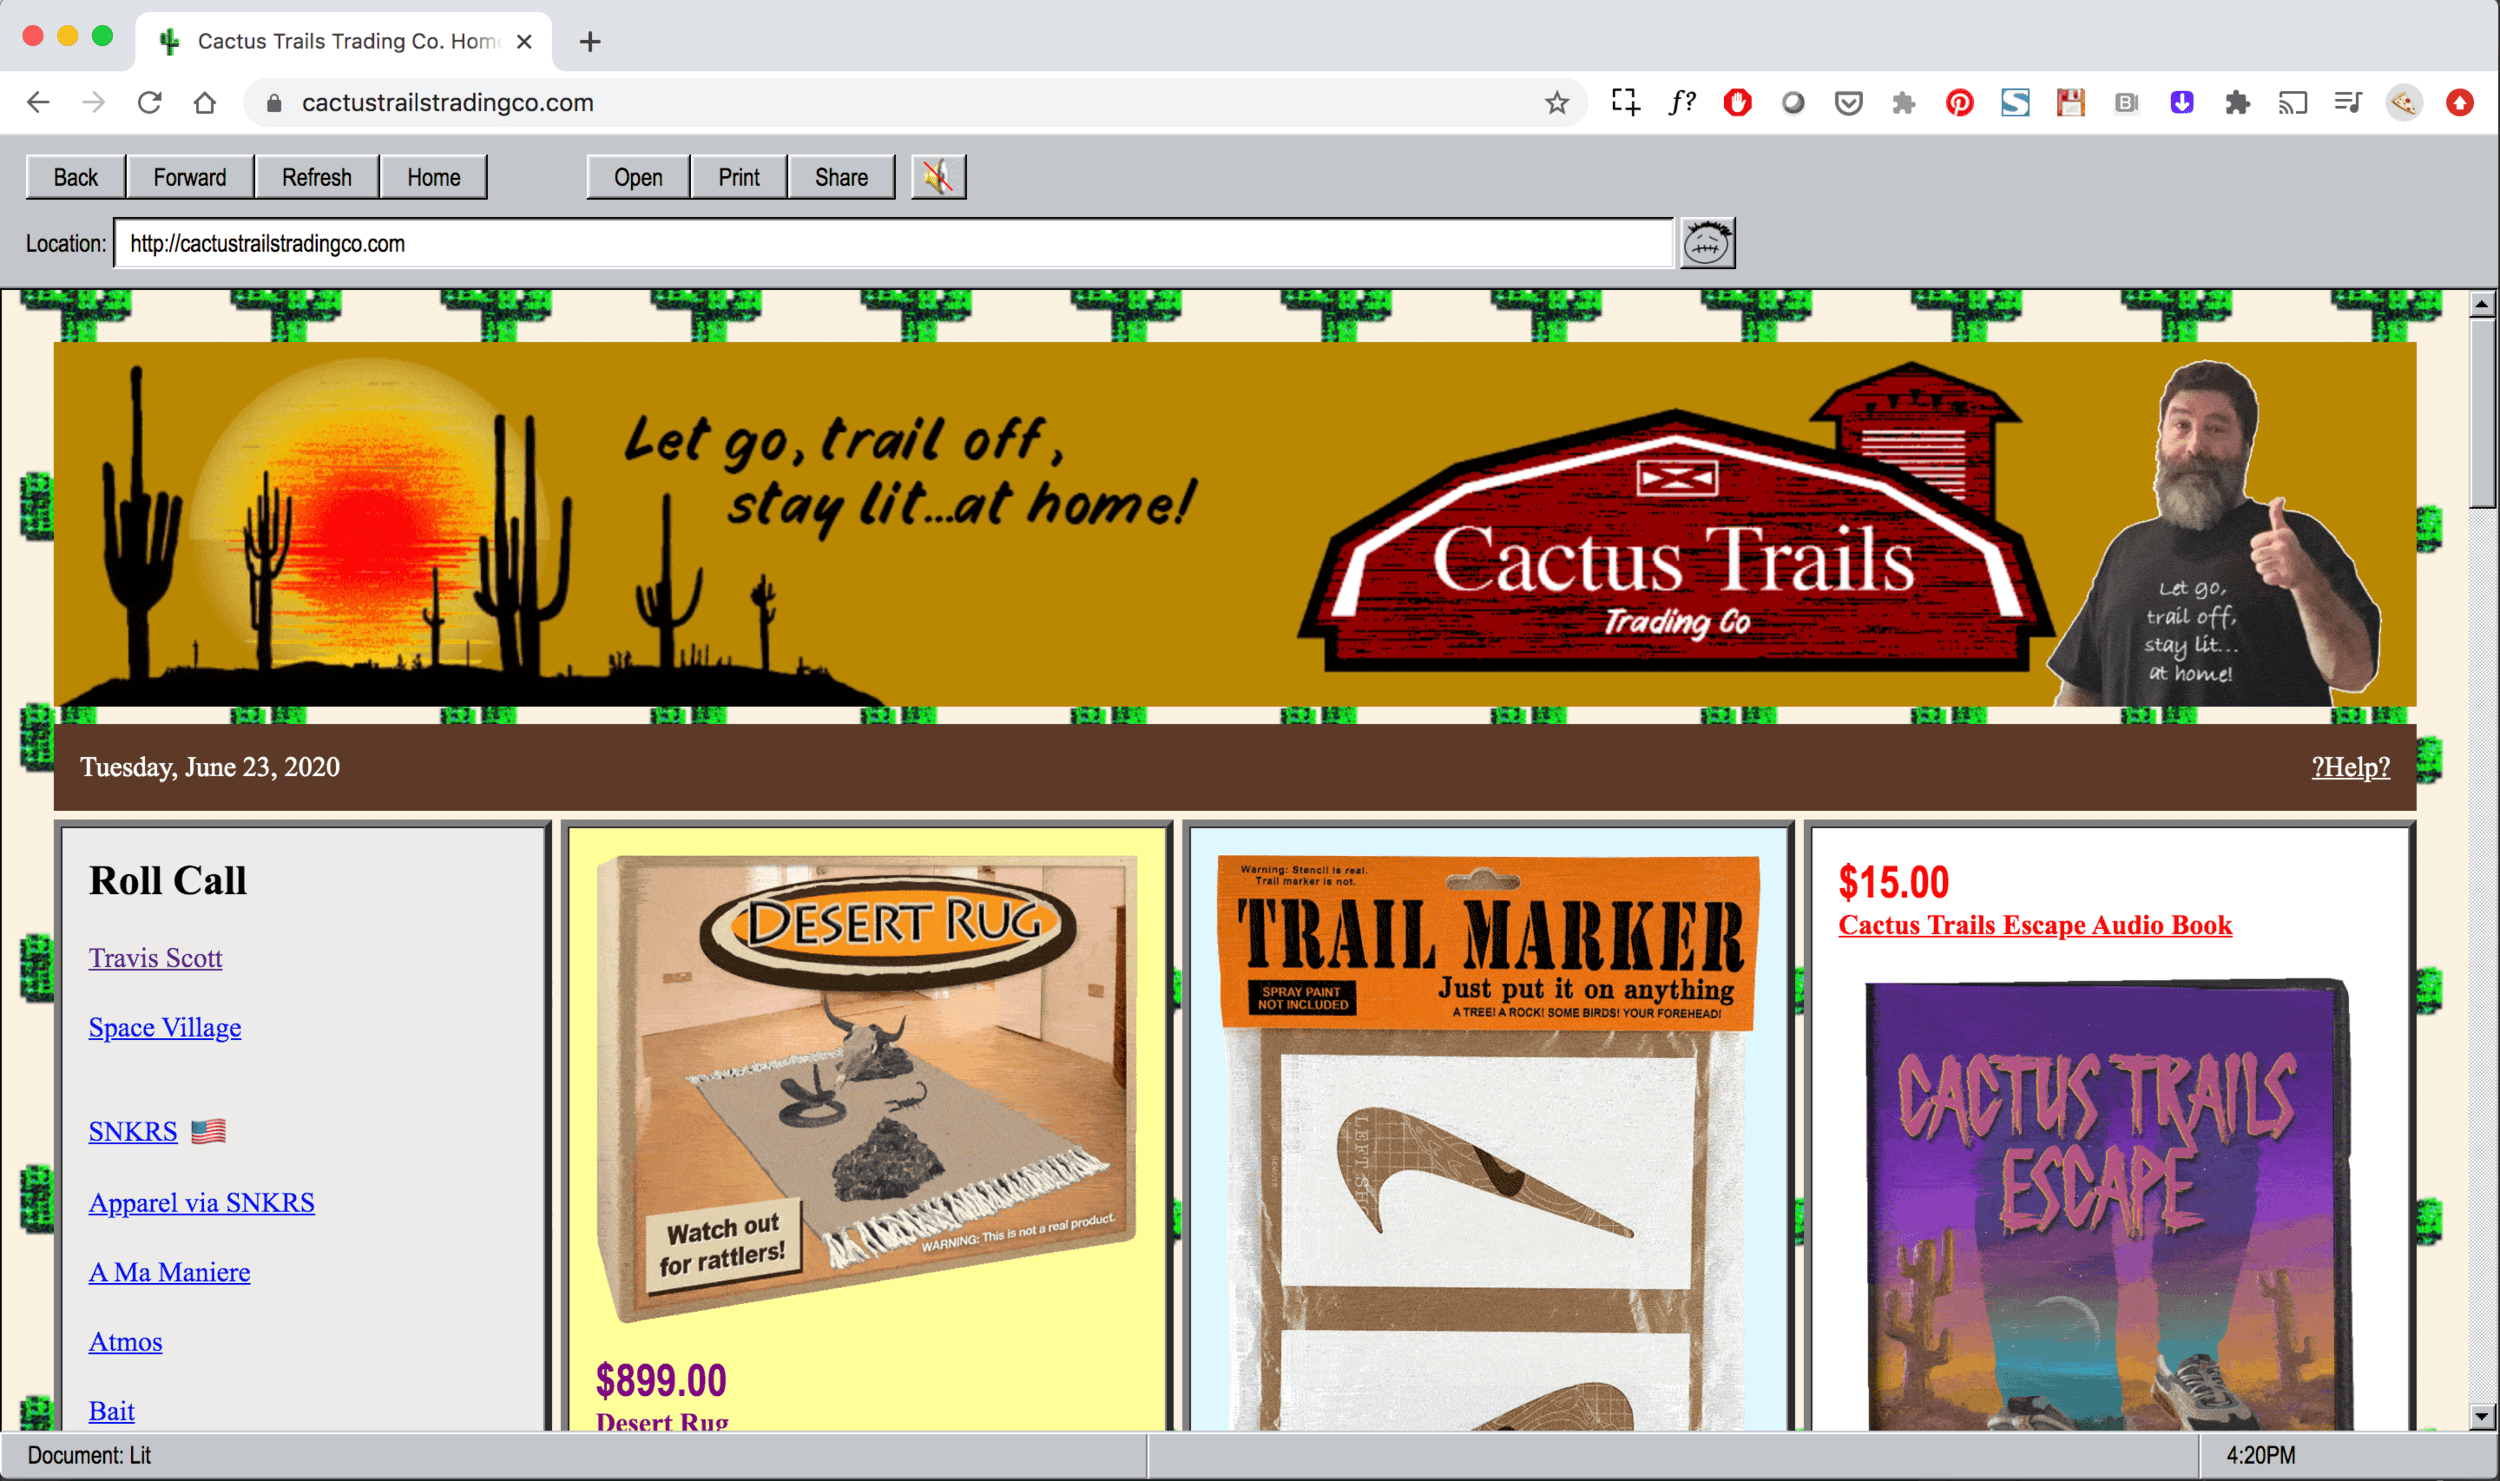Click the red stop-hand ad blocker icon
2500x1481 pixels.
pos(1737,102)
